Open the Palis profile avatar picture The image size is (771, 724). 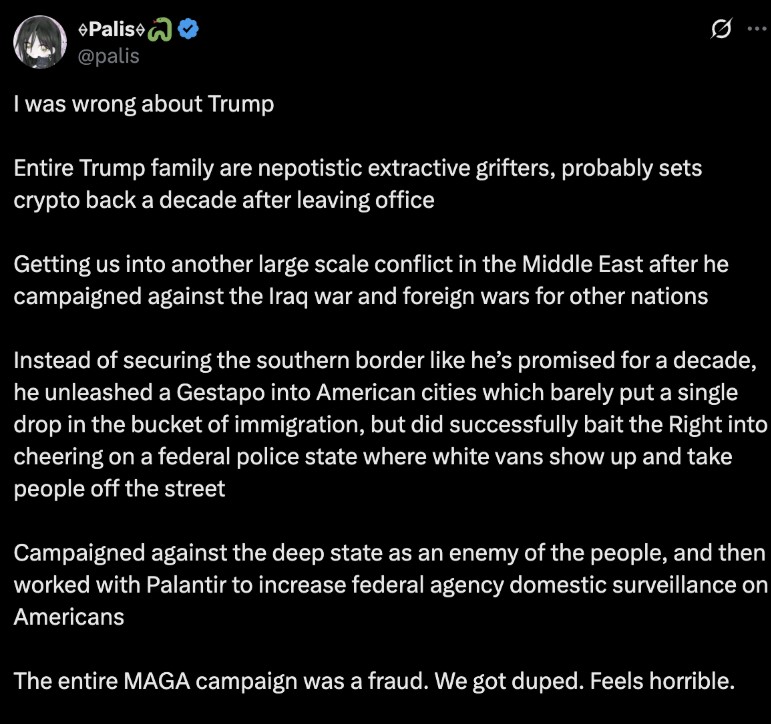tap(40, 42)
